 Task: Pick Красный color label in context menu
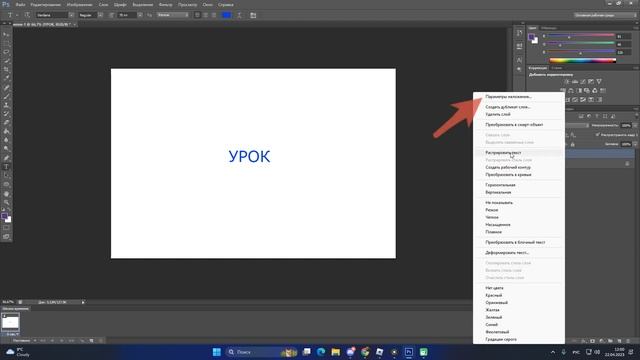[493, 295]
